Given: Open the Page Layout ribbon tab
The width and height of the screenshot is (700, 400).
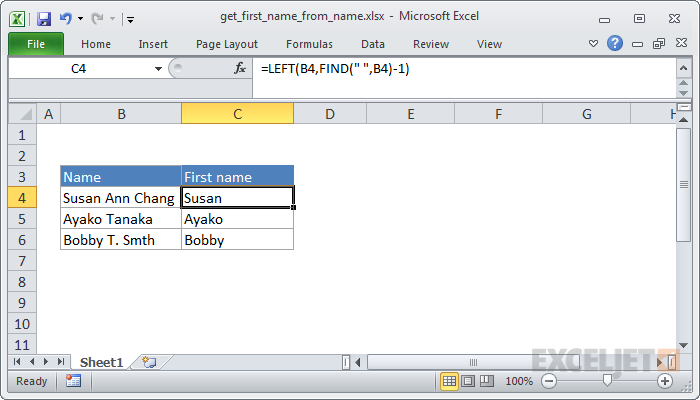Looking at the screenshot, I should click(x=227, y=44).
